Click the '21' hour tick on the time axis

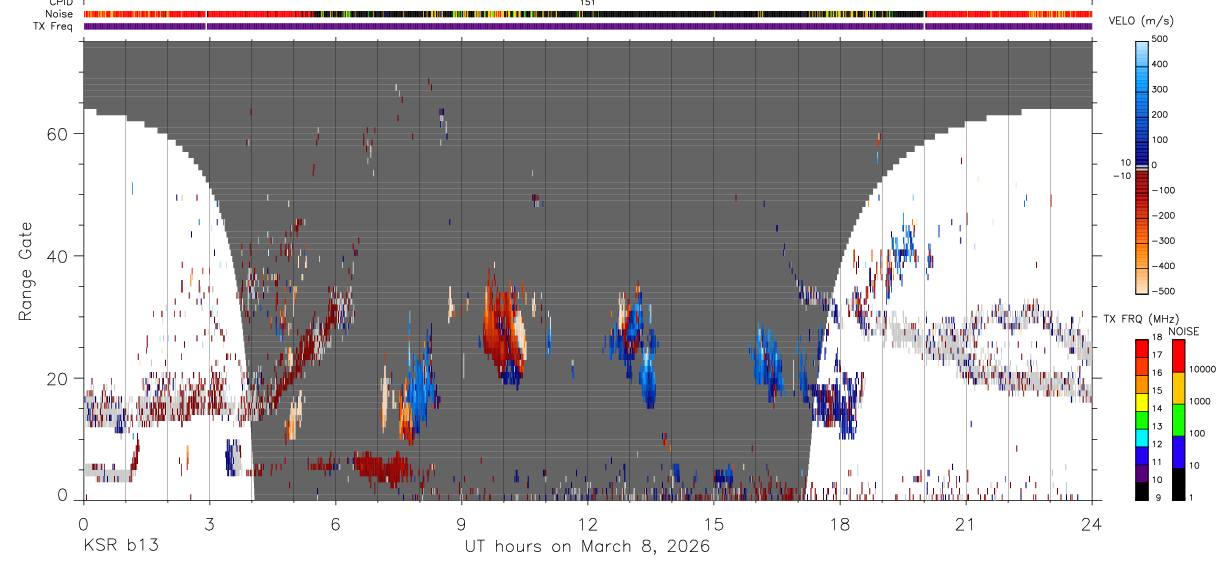(x=965, y=523)
